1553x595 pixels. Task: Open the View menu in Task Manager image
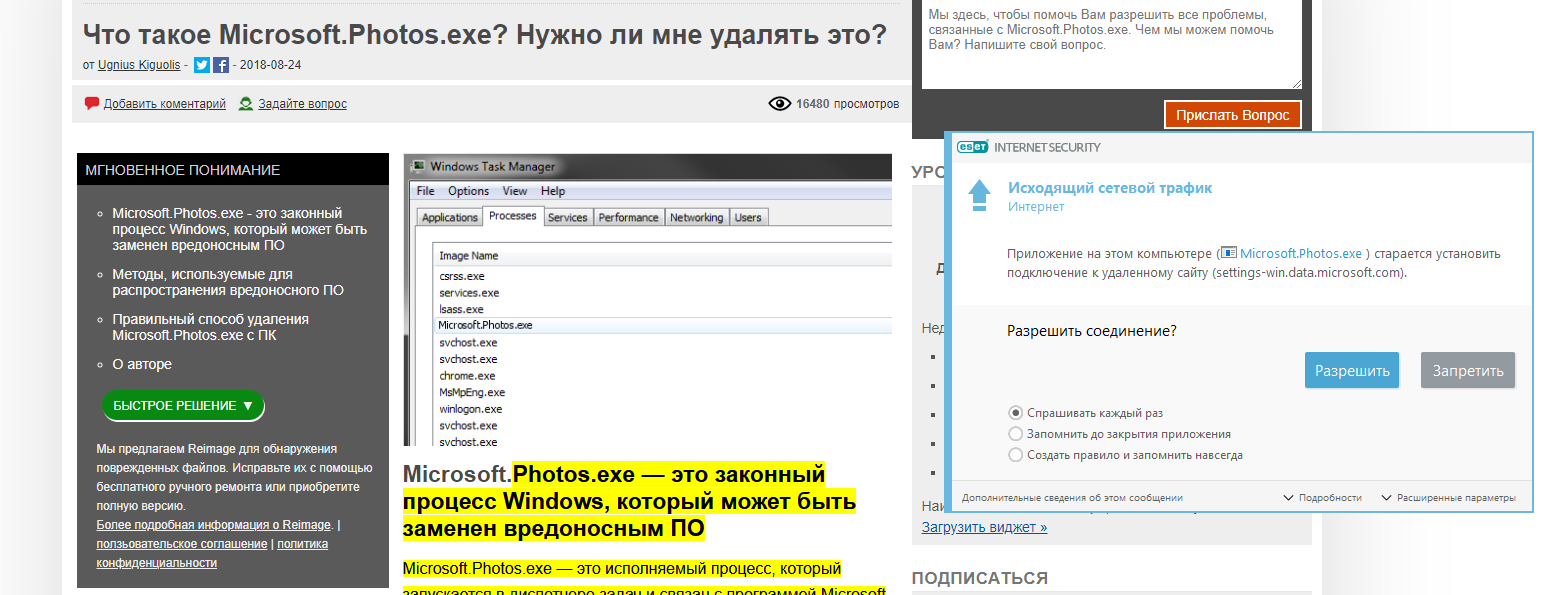pos(515,191)
